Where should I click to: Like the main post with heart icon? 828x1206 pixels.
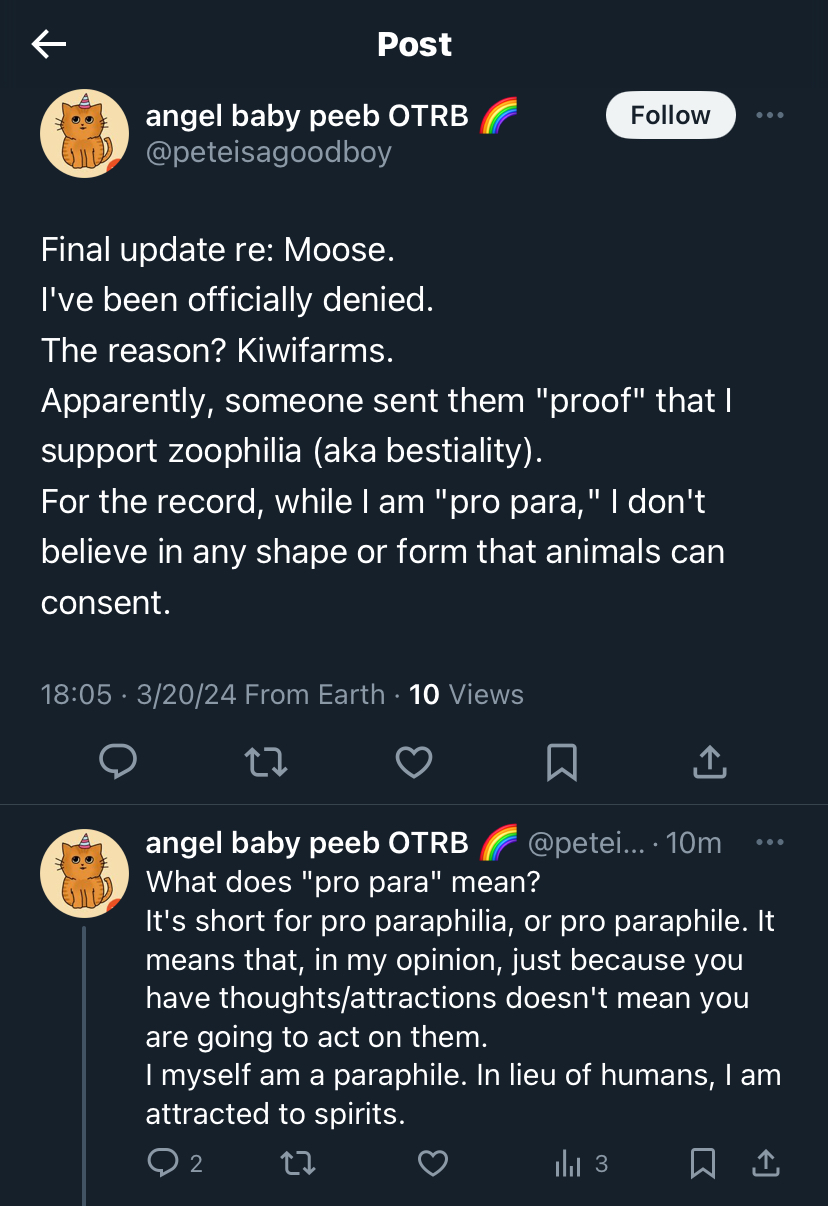coord(413,763)
